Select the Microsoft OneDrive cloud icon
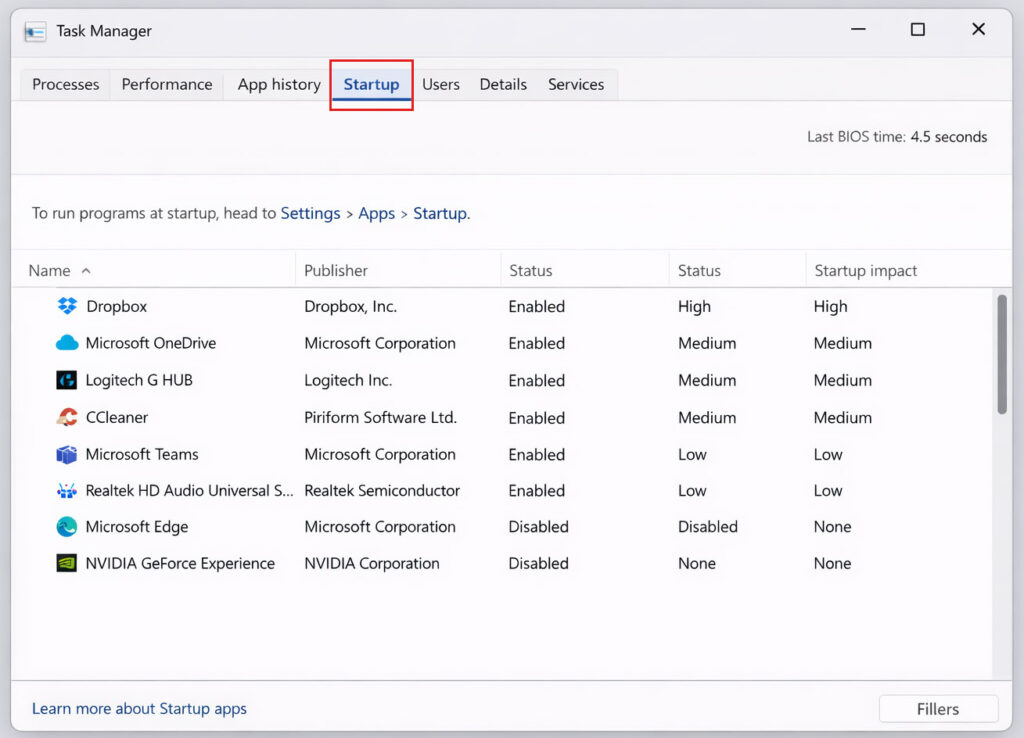1024x738 pixels. click(67, 343)
